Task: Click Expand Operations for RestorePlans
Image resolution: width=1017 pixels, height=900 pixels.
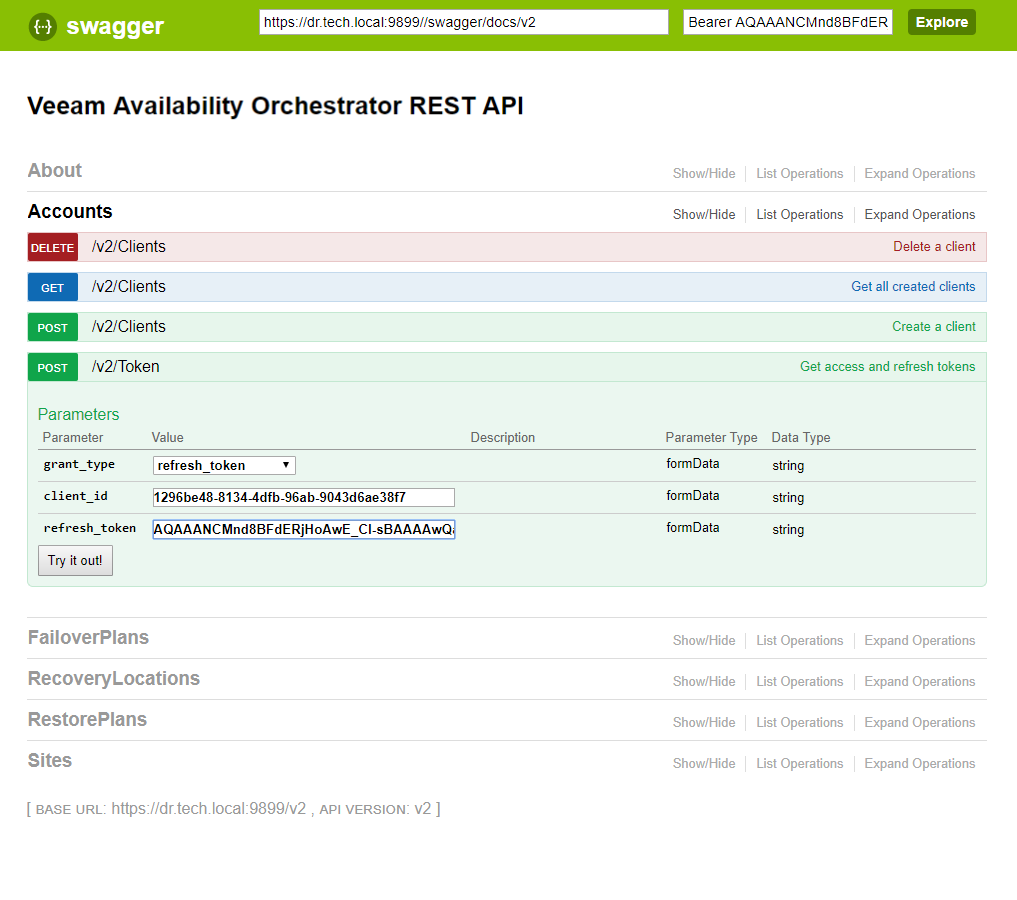Action: pyautogui.click(x=920, y=722)
